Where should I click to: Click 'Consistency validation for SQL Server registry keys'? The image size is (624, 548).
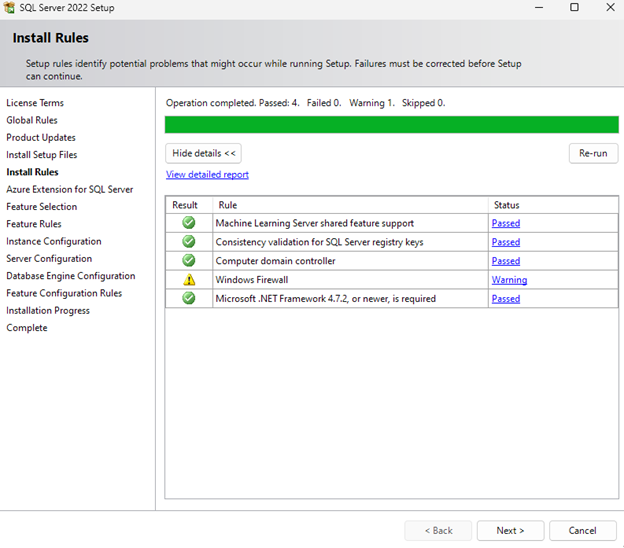click(x=320, y=242)
